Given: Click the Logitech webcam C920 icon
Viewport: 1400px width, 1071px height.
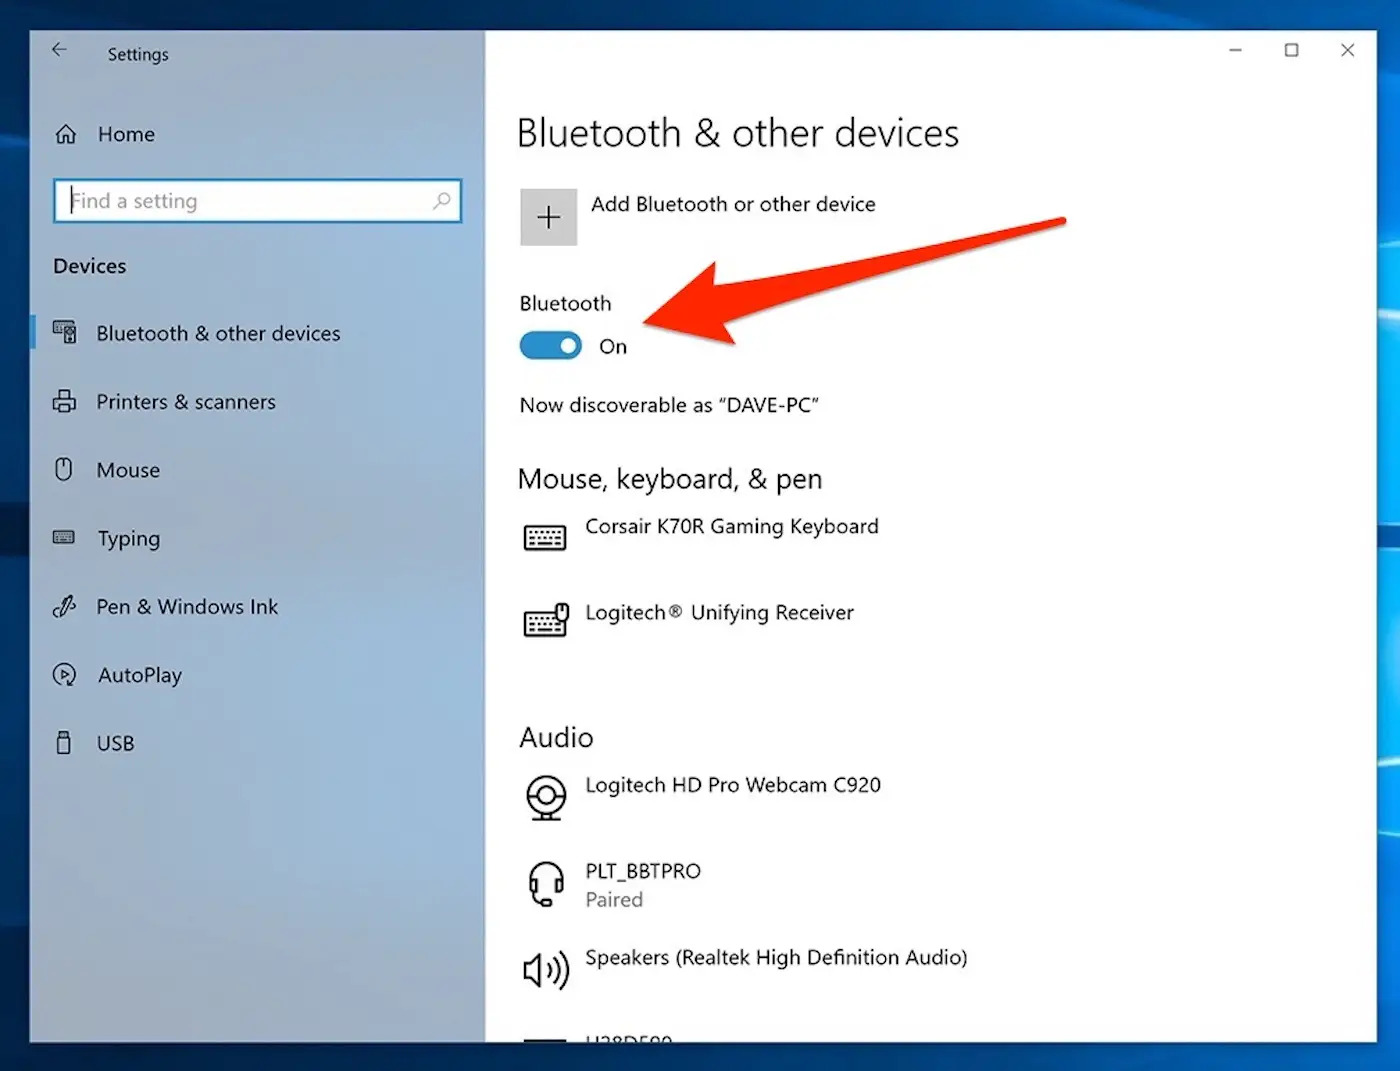Looking at the screenshot, I should [545, 797].
